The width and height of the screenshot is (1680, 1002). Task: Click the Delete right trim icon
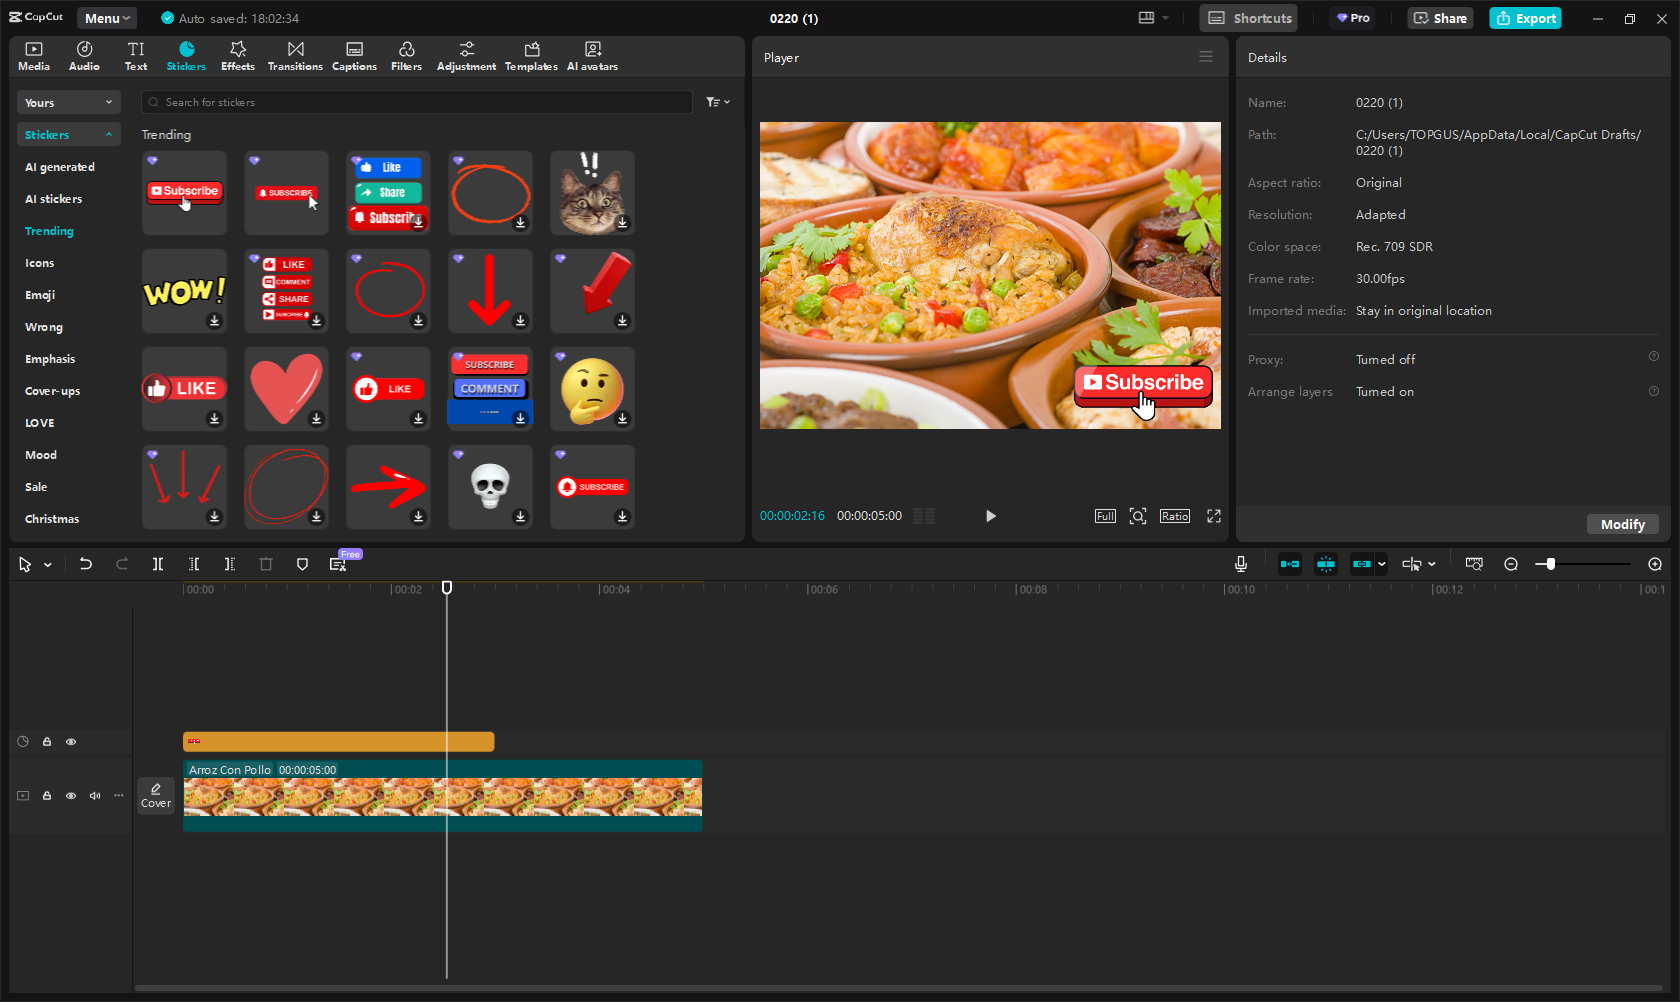[x=230, y=565]
